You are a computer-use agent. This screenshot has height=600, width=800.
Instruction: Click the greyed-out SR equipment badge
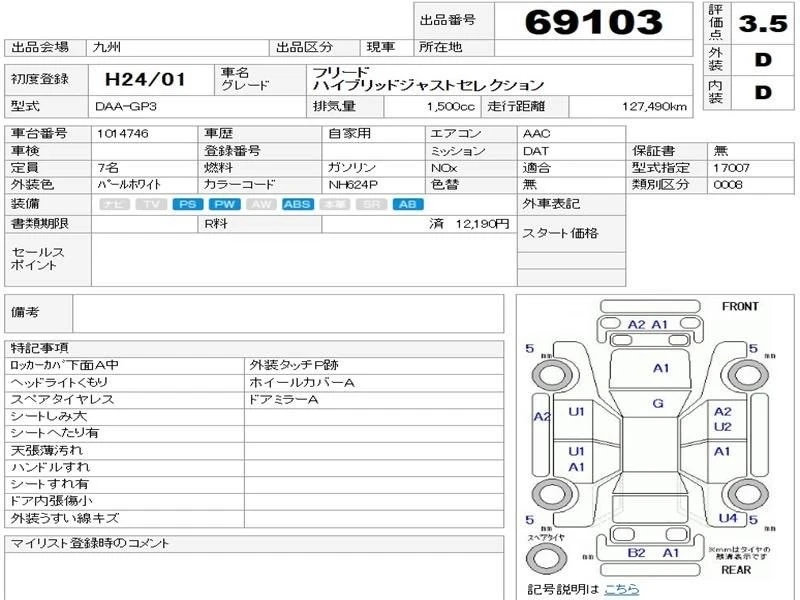coord(371,205)
